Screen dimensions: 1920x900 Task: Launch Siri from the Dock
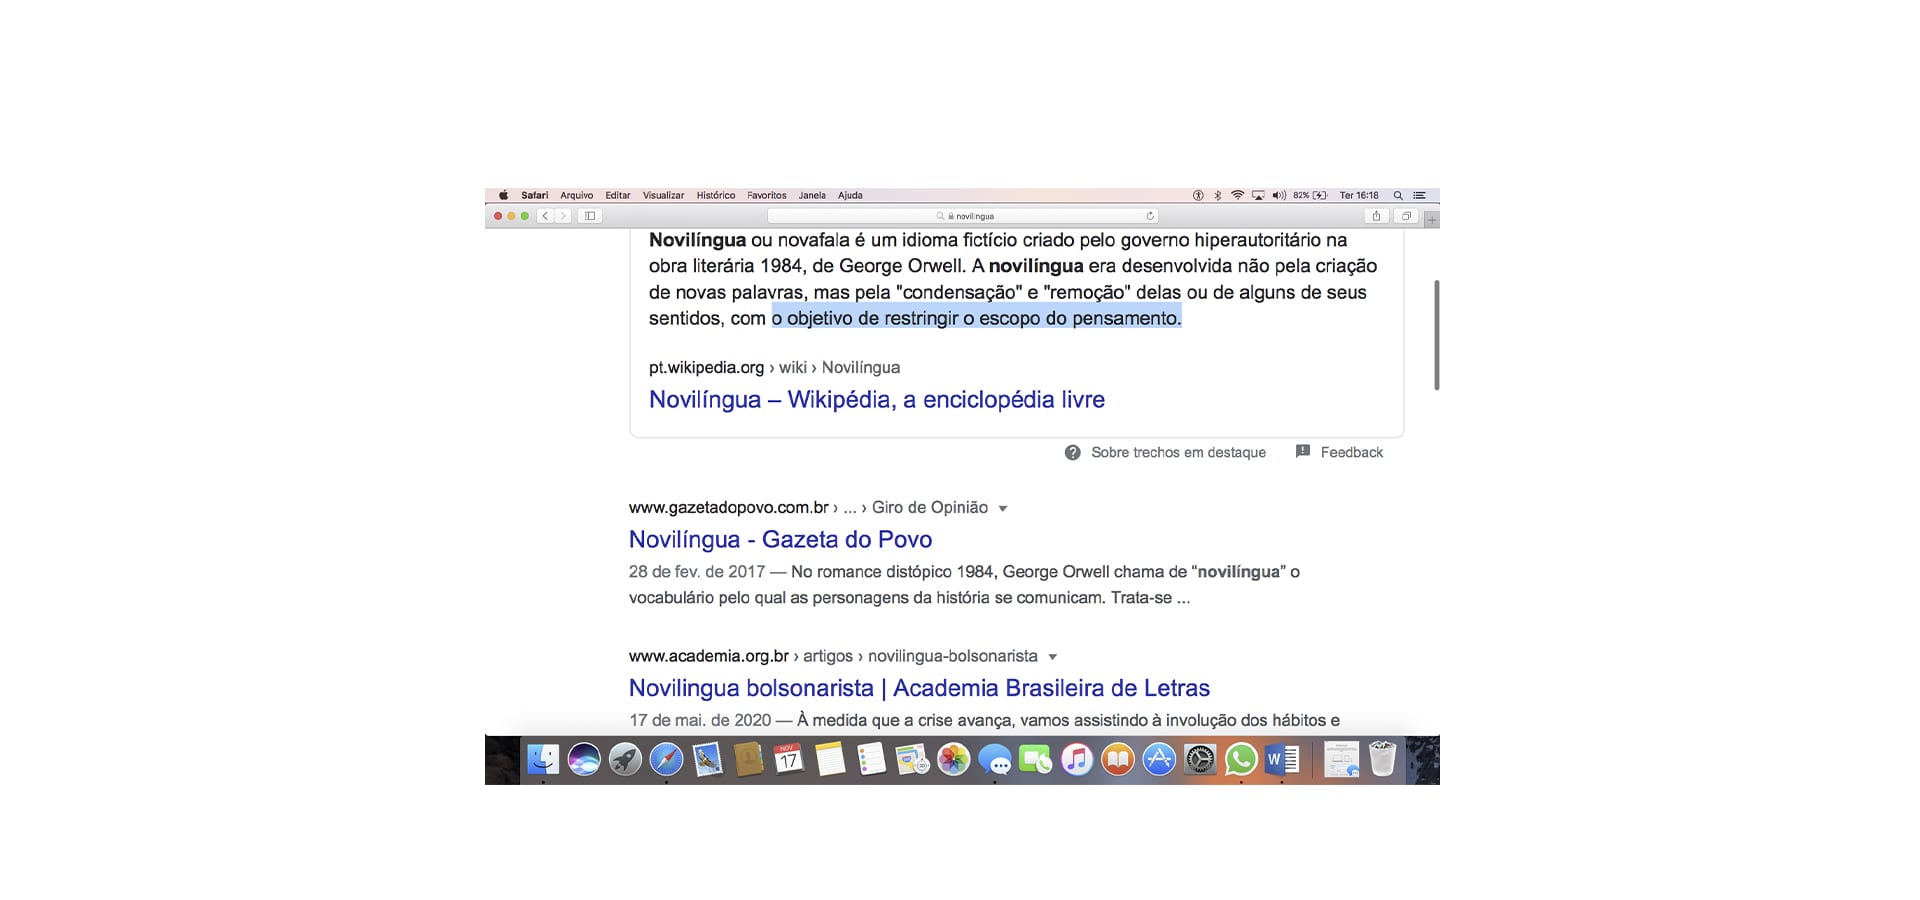584,760
